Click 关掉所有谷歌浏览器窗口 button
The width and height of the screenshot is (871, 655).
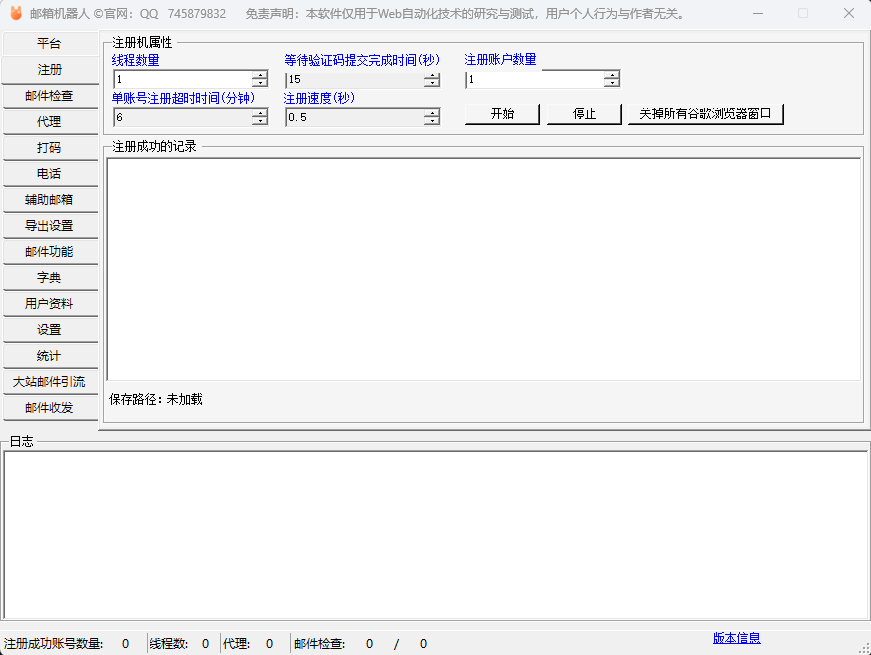click(705, 114)
